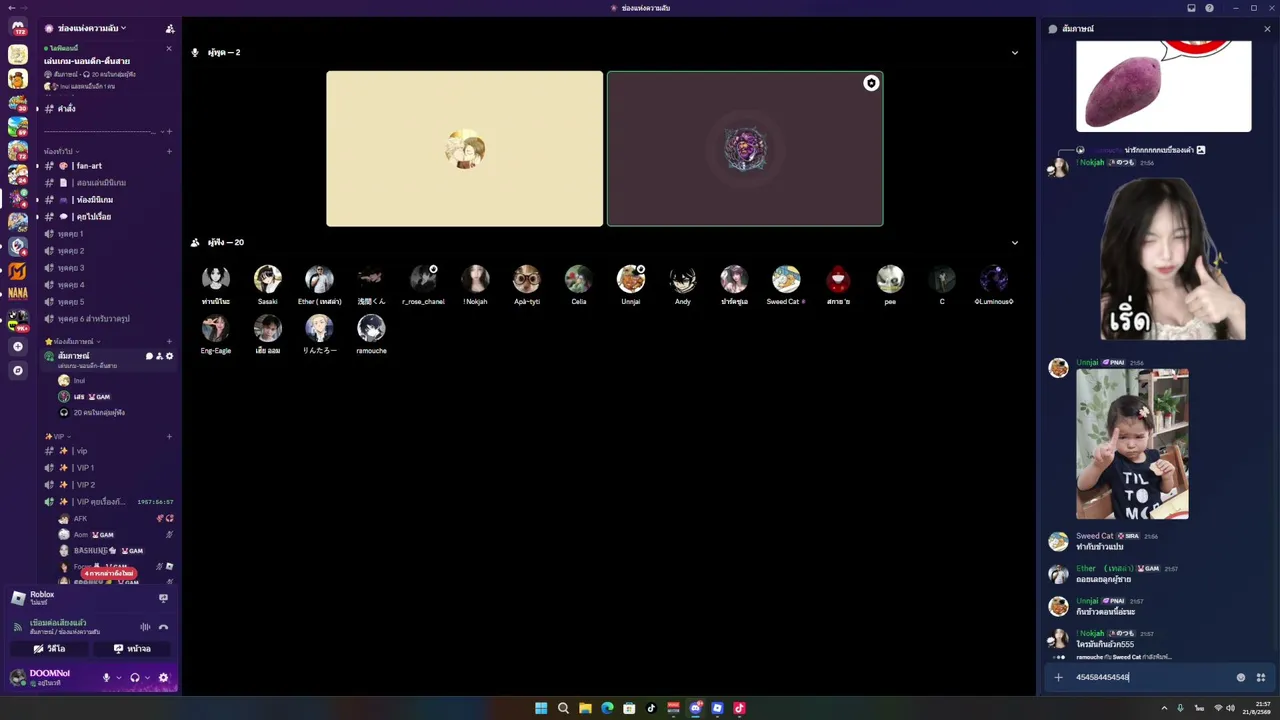Select the beige speaker tile
Image resolution: width=1280 pixels, height=720 pixels.
465,149
